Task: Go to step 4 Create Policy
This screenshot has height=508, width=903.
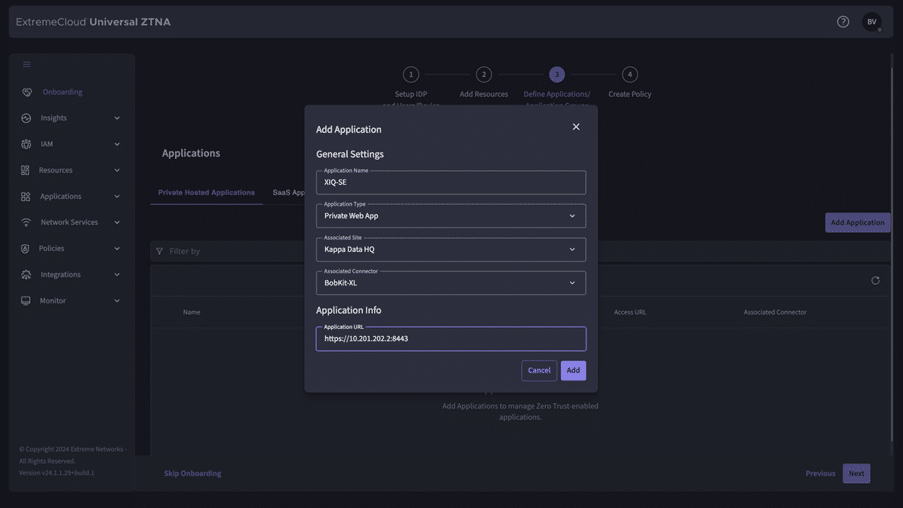Action: (x=630, y=75)
